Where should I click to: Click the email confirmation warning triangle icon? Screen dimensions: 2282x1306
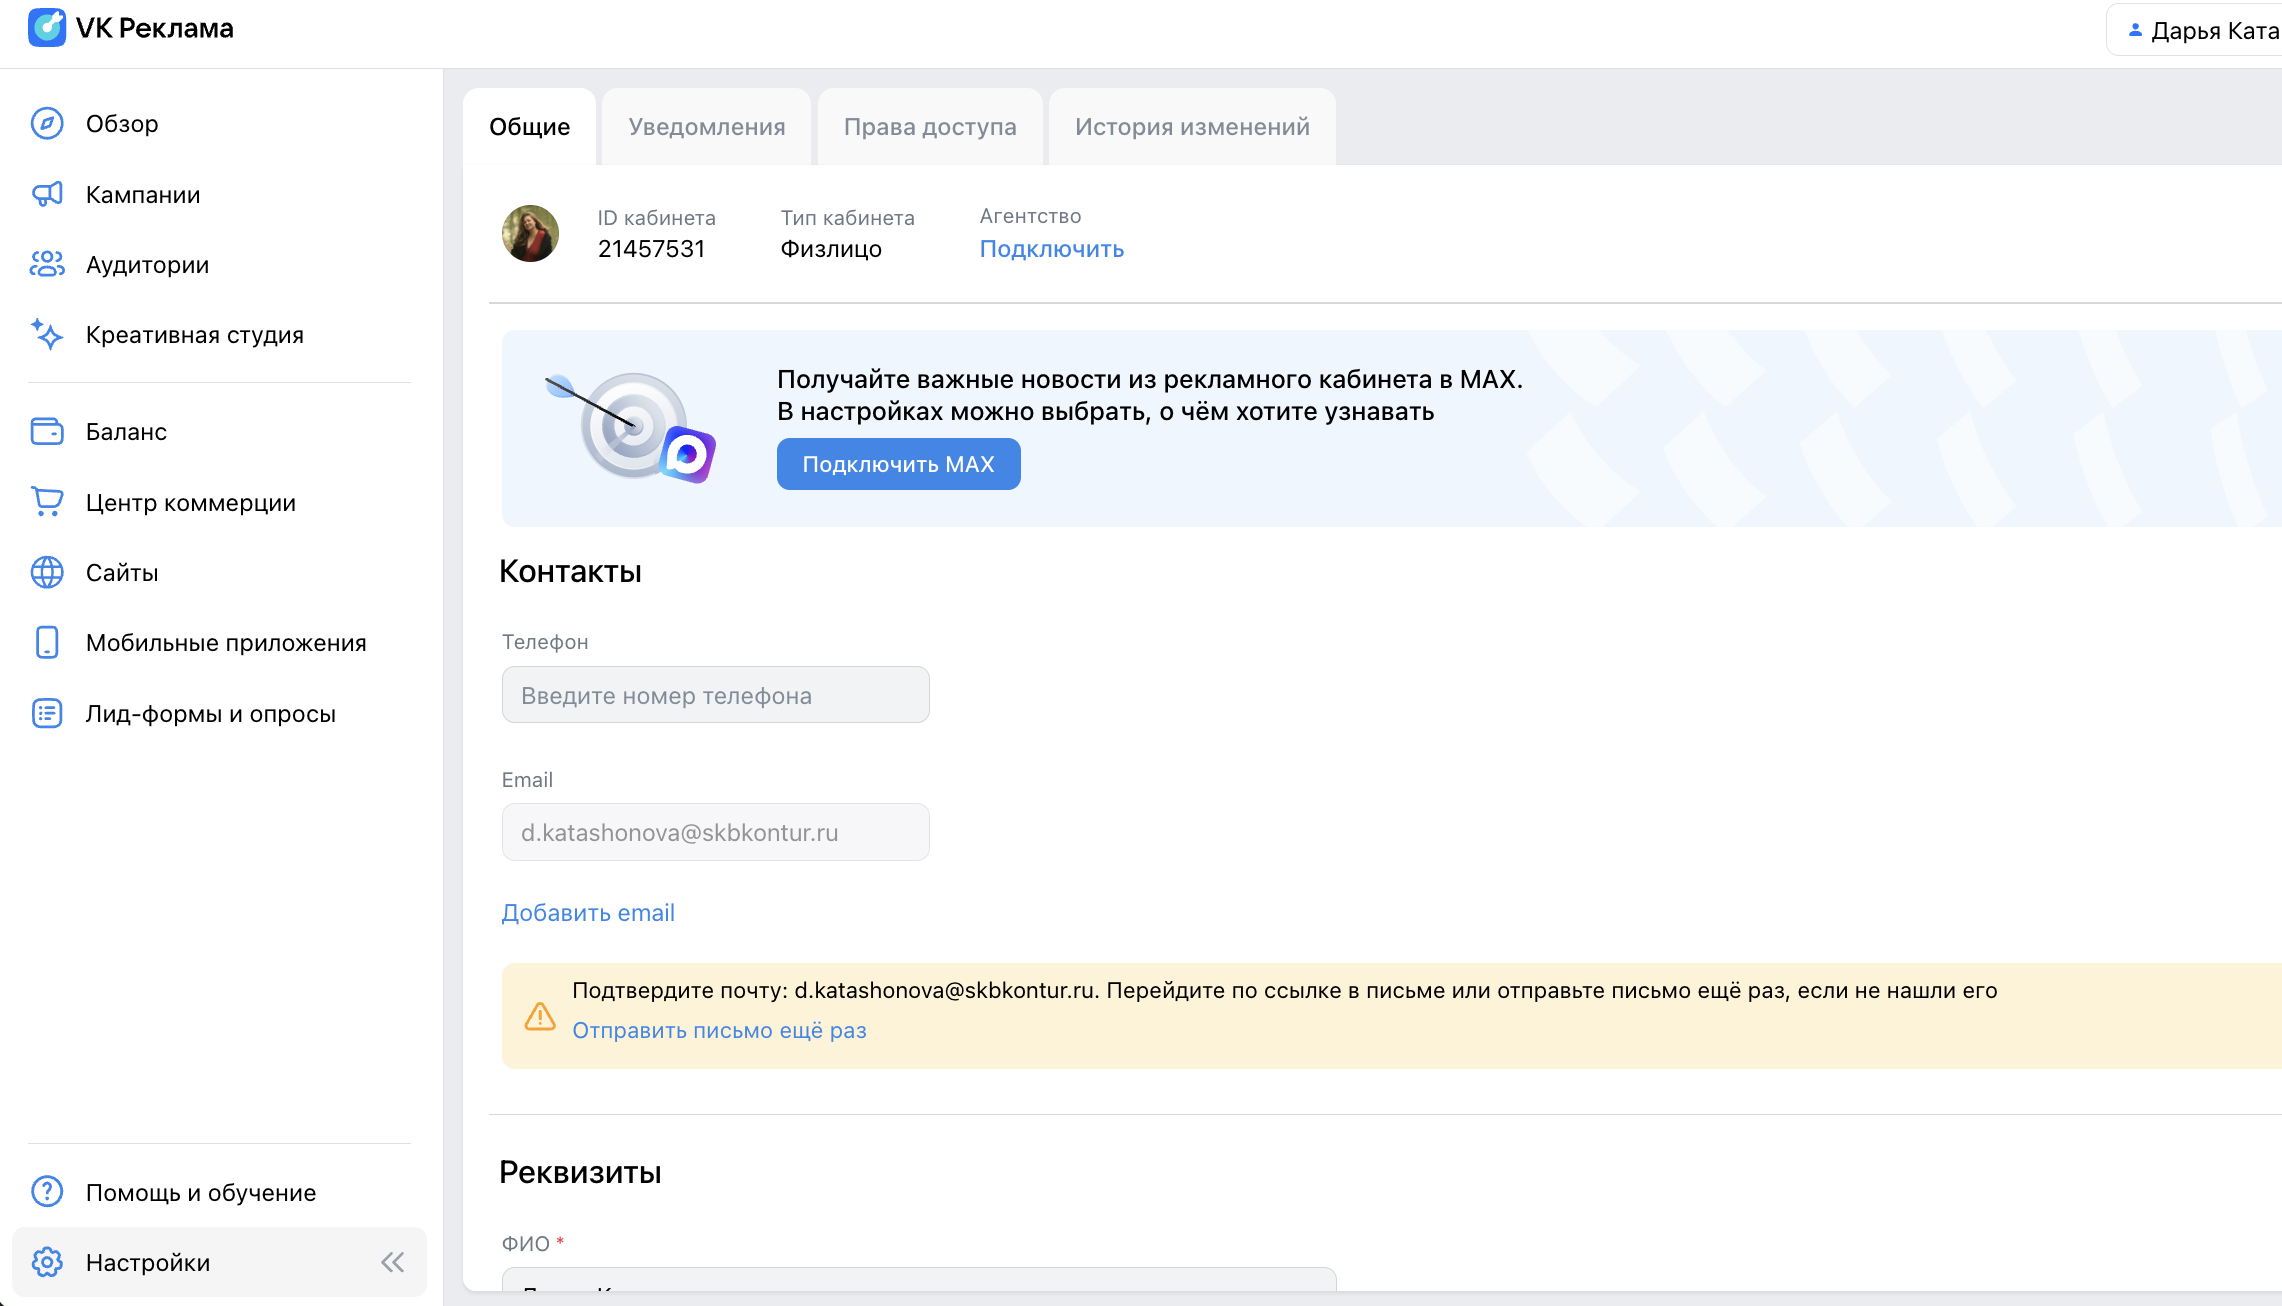[x=540, y=1016]
